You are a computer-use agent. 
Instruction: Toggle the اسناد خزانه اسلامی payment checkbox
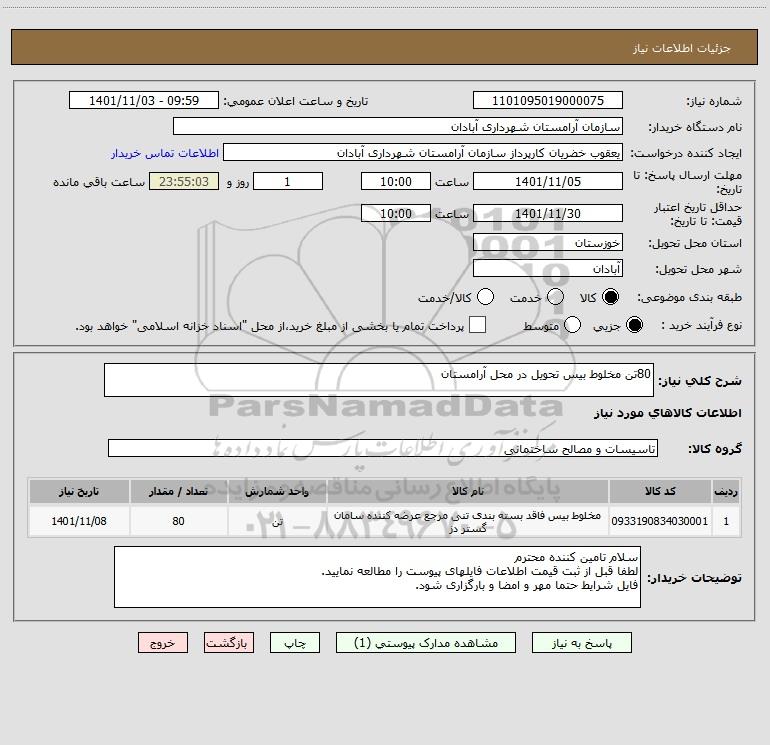(477, 325)
